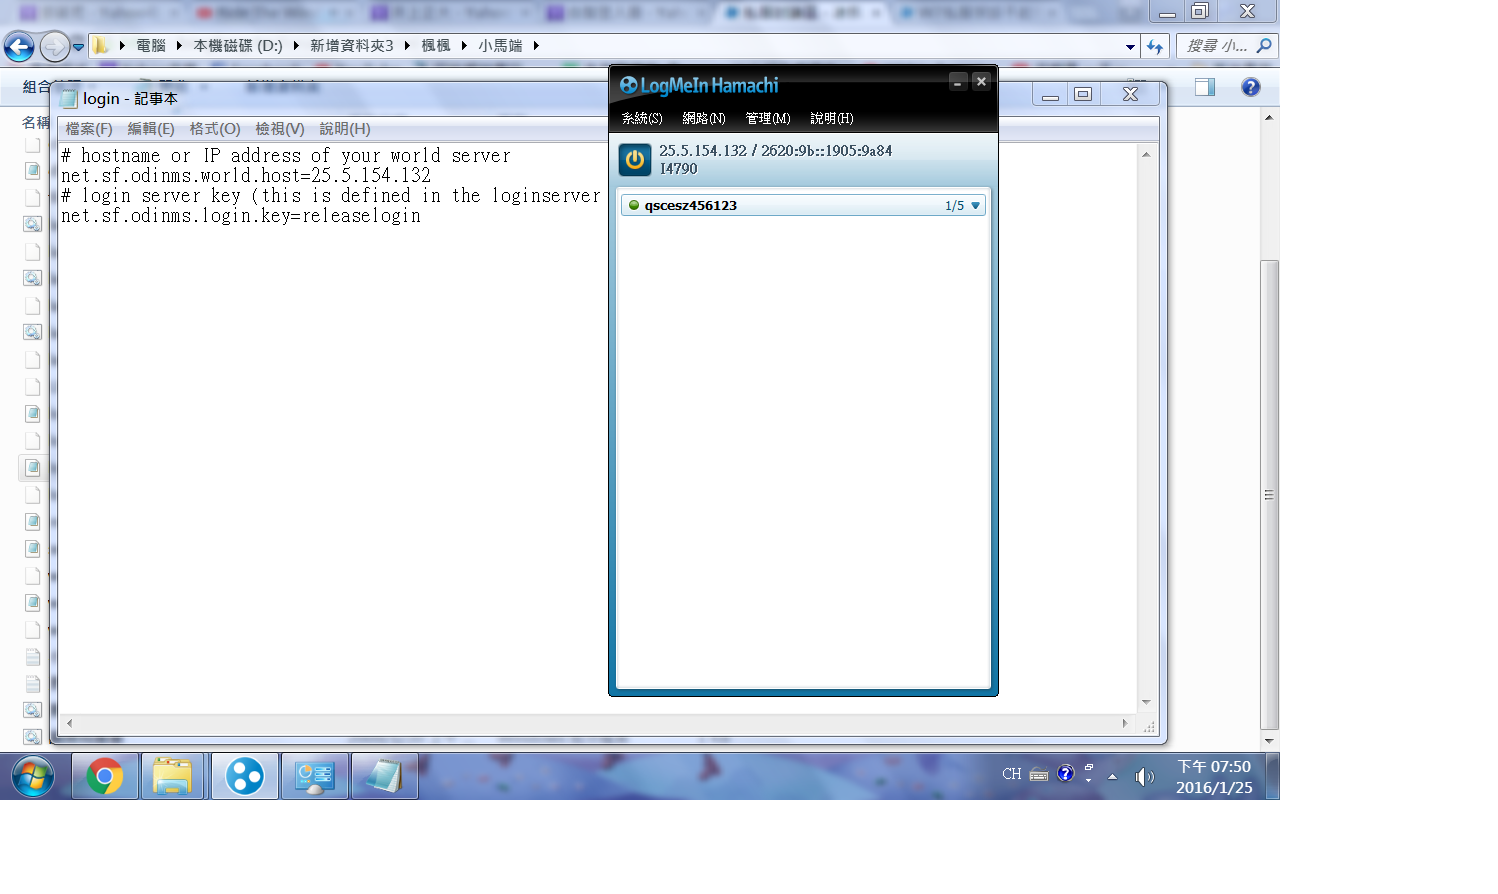
Task: Click the 新增資料夾3 breadcrumb
Action: click(352, 46)
